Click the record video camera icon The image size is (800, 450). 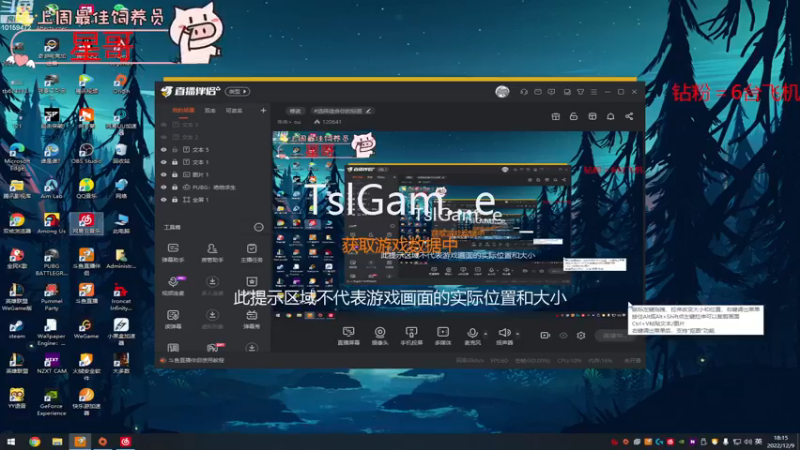(545, 335)
